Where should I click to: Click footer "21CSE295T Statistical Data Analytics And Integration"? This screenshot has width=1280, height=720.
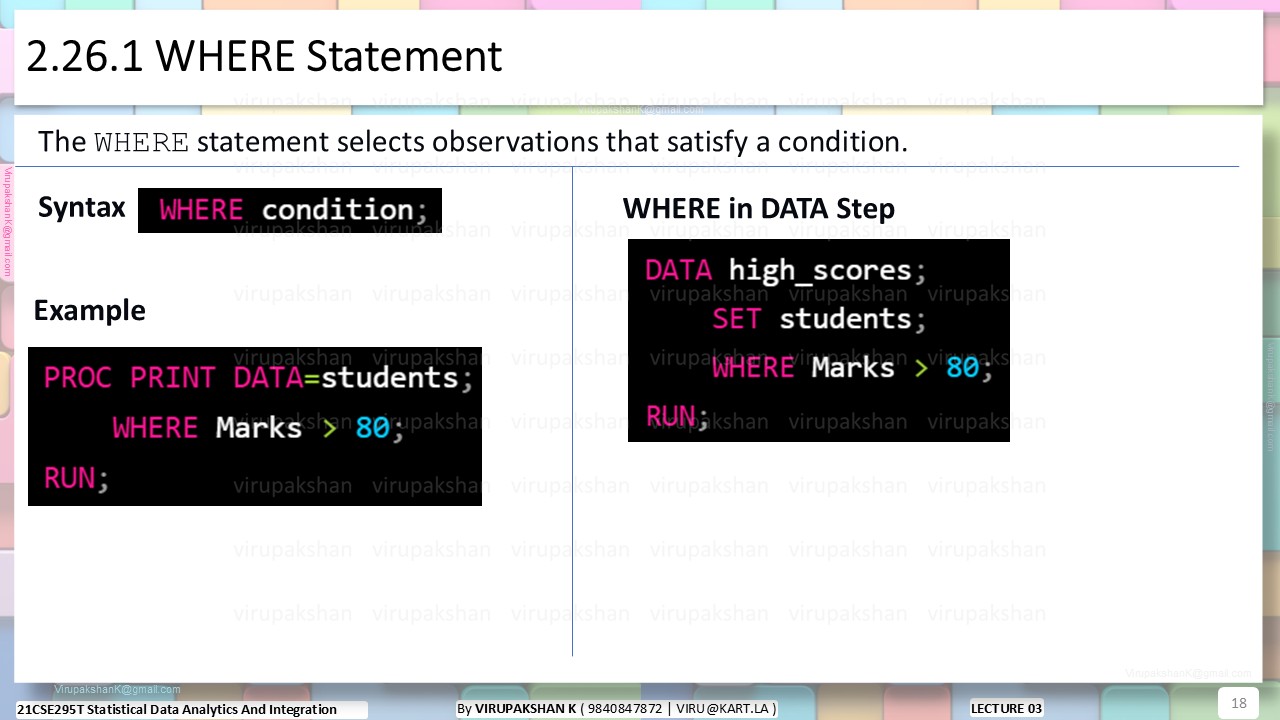(177, 709)
